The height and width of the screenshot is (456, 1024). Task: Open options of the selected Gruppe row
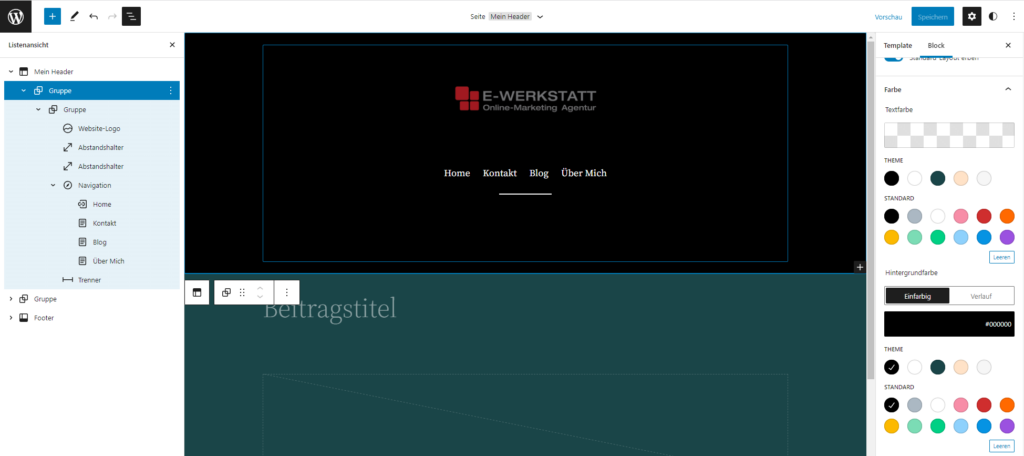coord(171,90)
